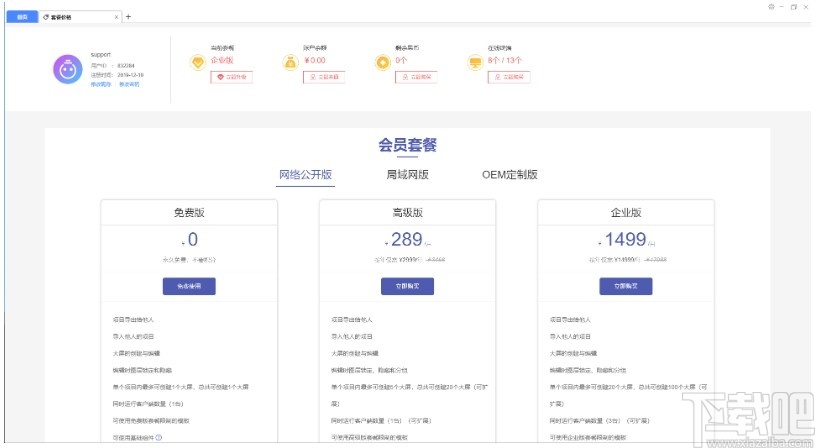817x448 pixels.
Task: Click the 企业版 card title
Action: (x=626, y=213)
